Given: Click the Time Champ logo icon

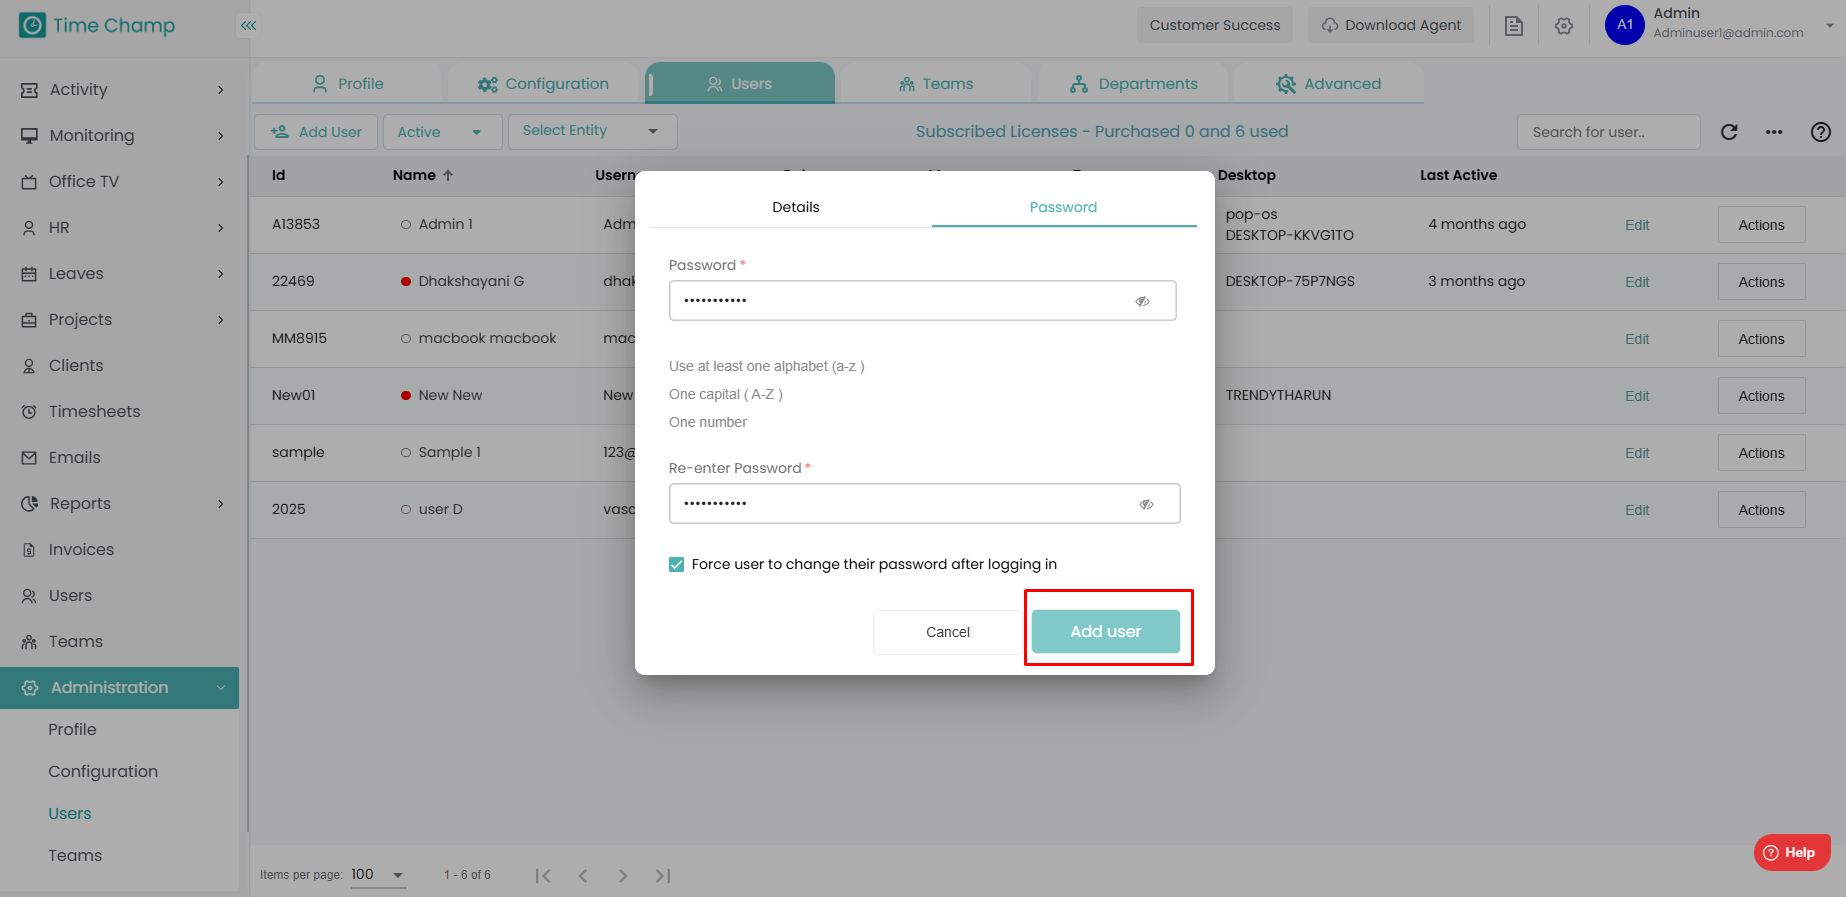Looking at the screenshot, I should [32, 25].
